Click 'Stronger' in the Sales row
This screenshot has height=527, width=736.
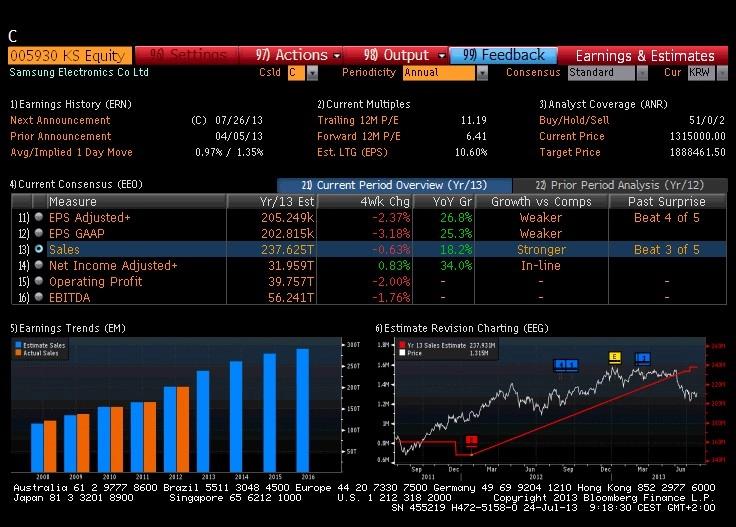point(541,250)
